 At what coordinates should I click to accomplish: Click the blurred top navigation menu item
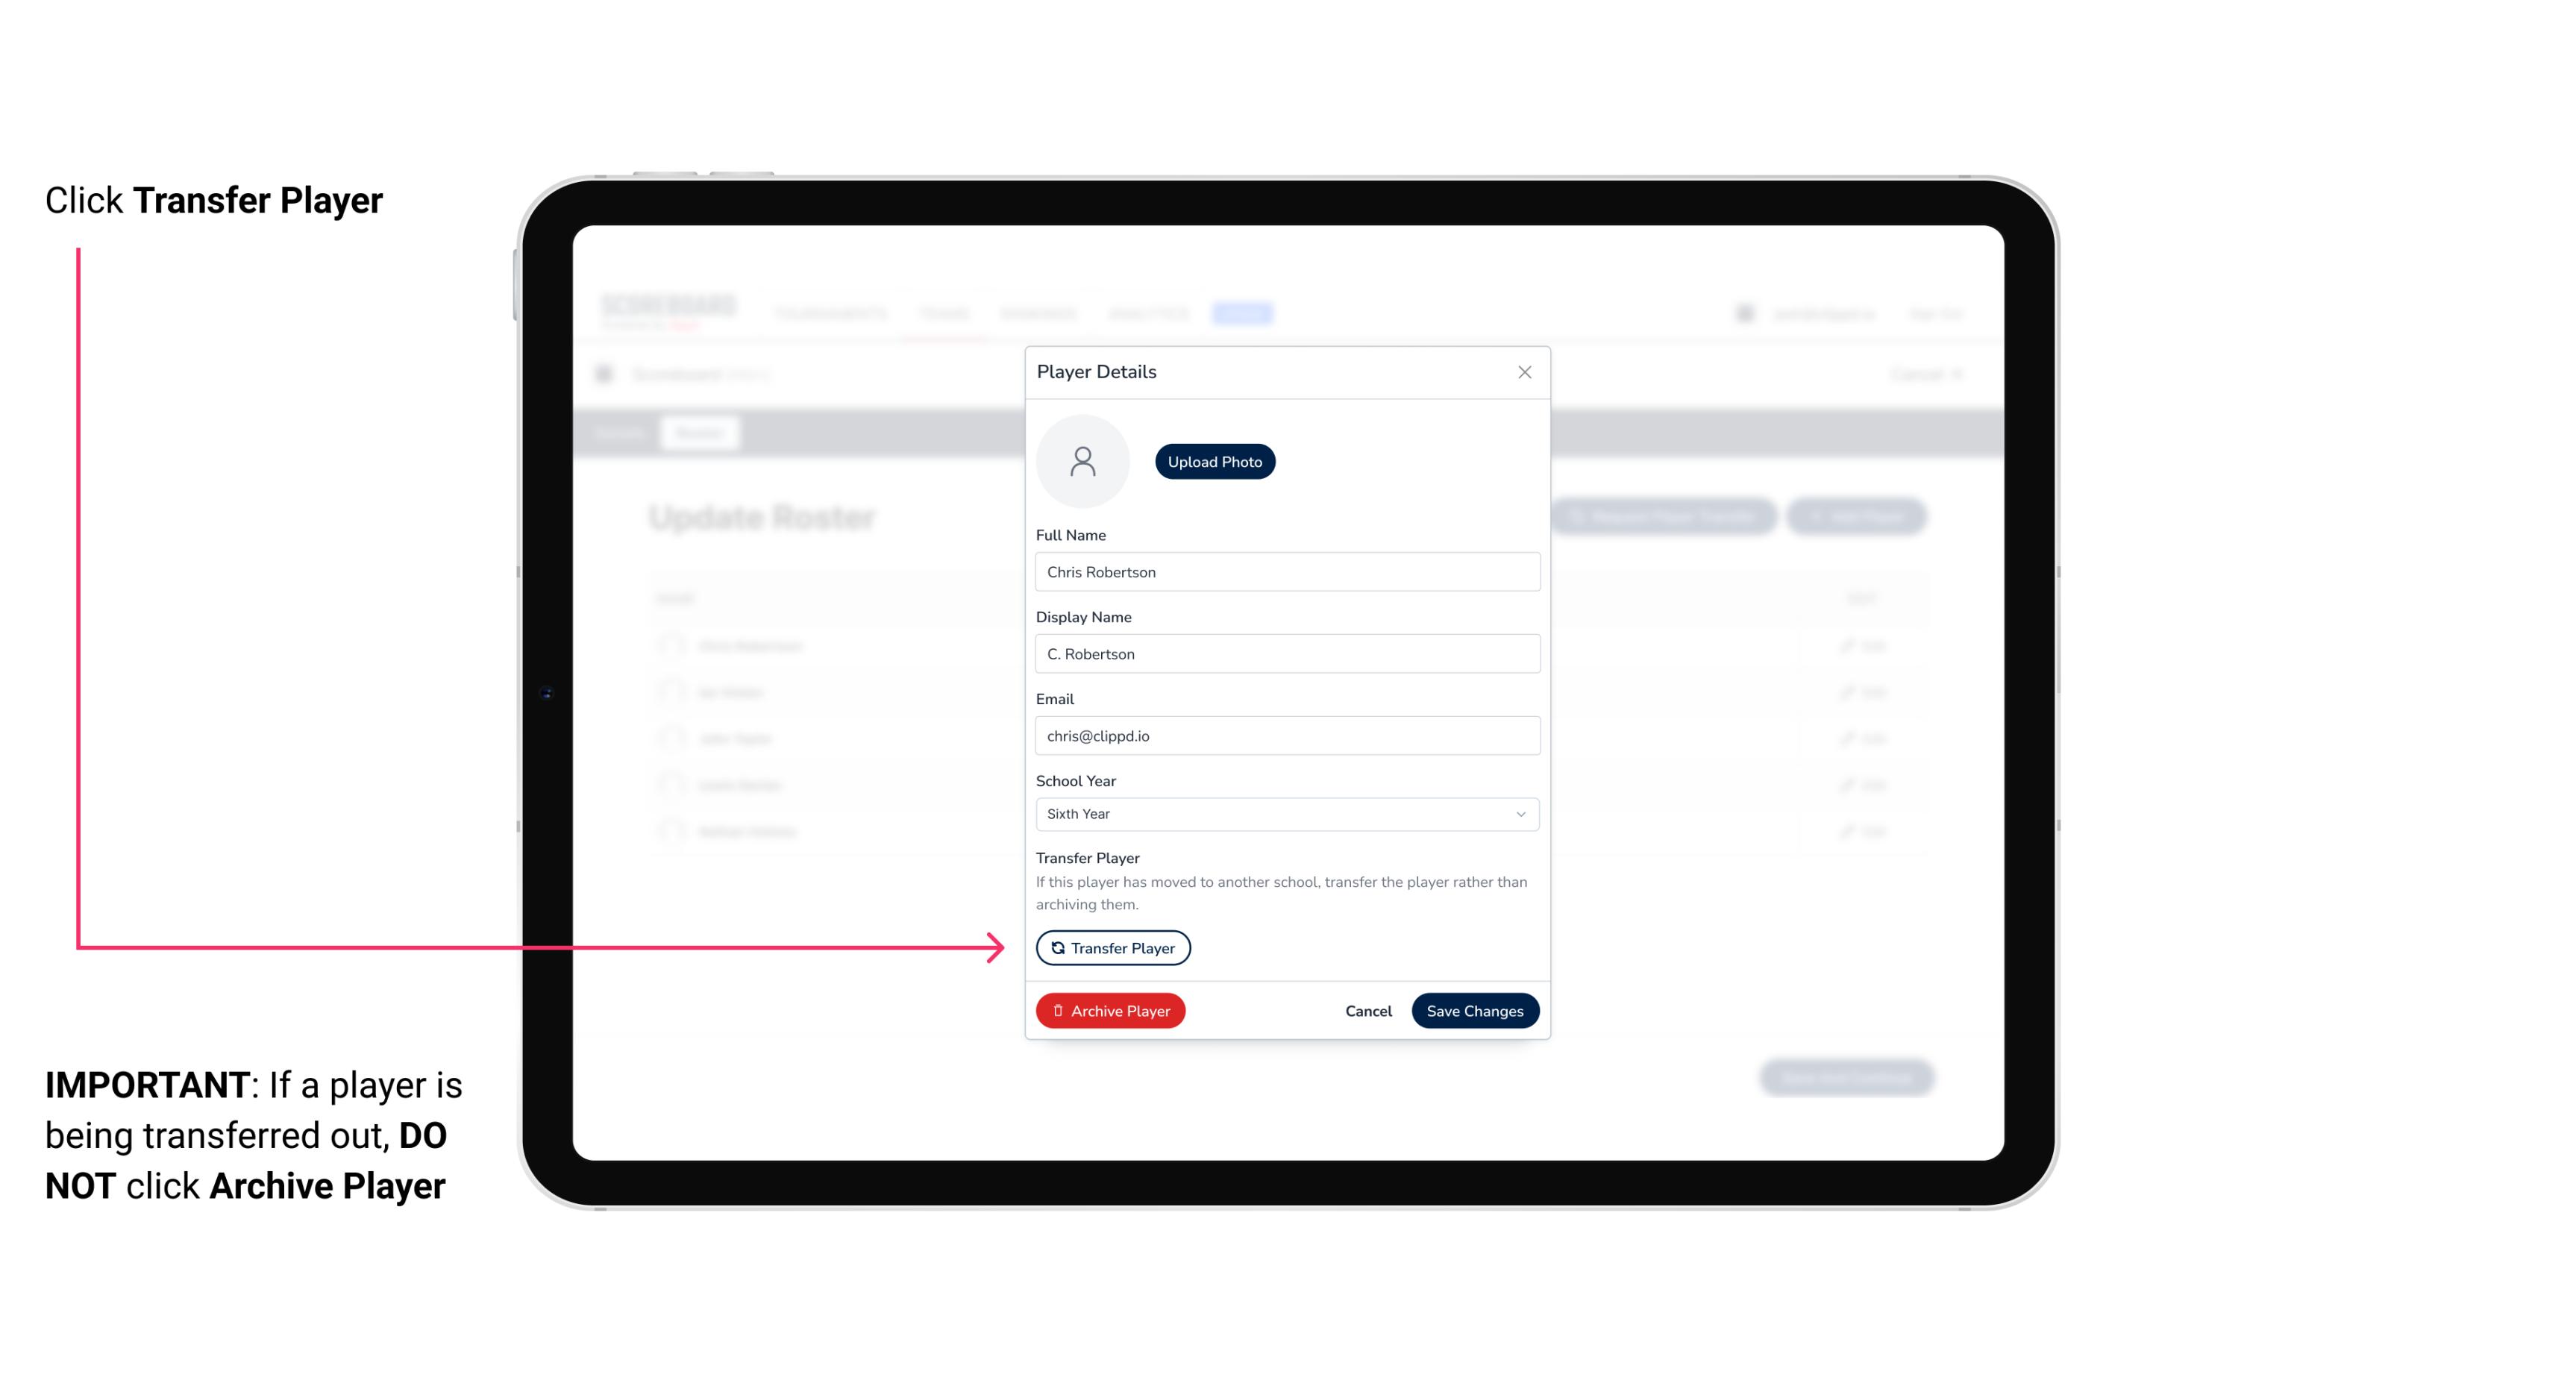coord(1244,314)
